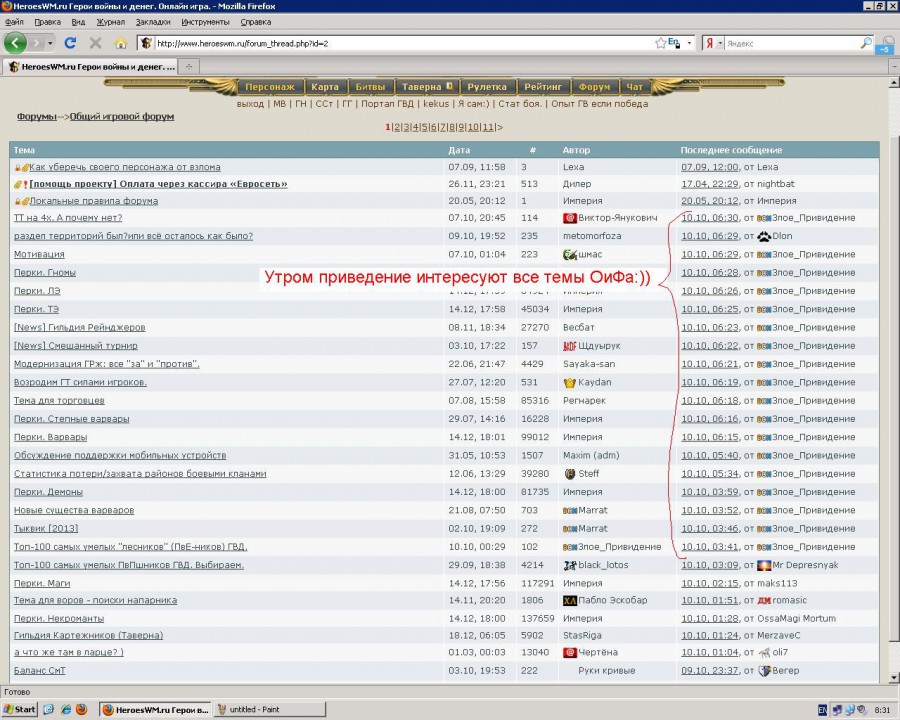Image resolution: width=900 pixels, height=720 pixels.
Task: Open the 'Общий игровой форум' breadcrumb link
Action: 122,116
